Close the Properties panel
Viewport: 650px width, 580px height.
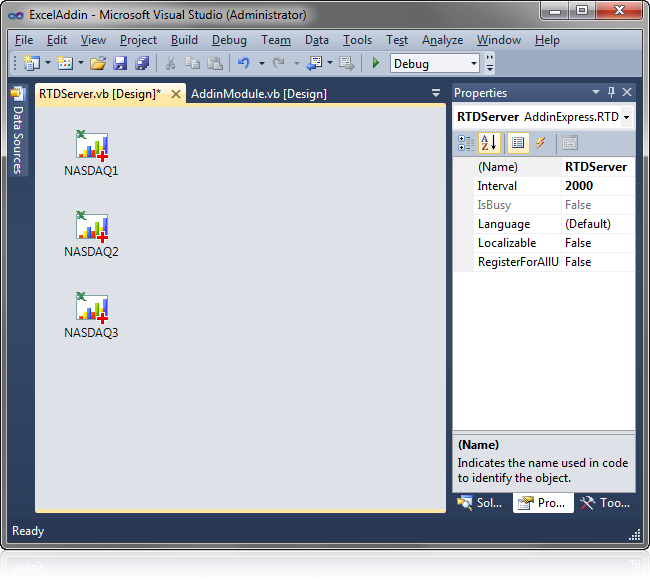click(x=627, y=92)
